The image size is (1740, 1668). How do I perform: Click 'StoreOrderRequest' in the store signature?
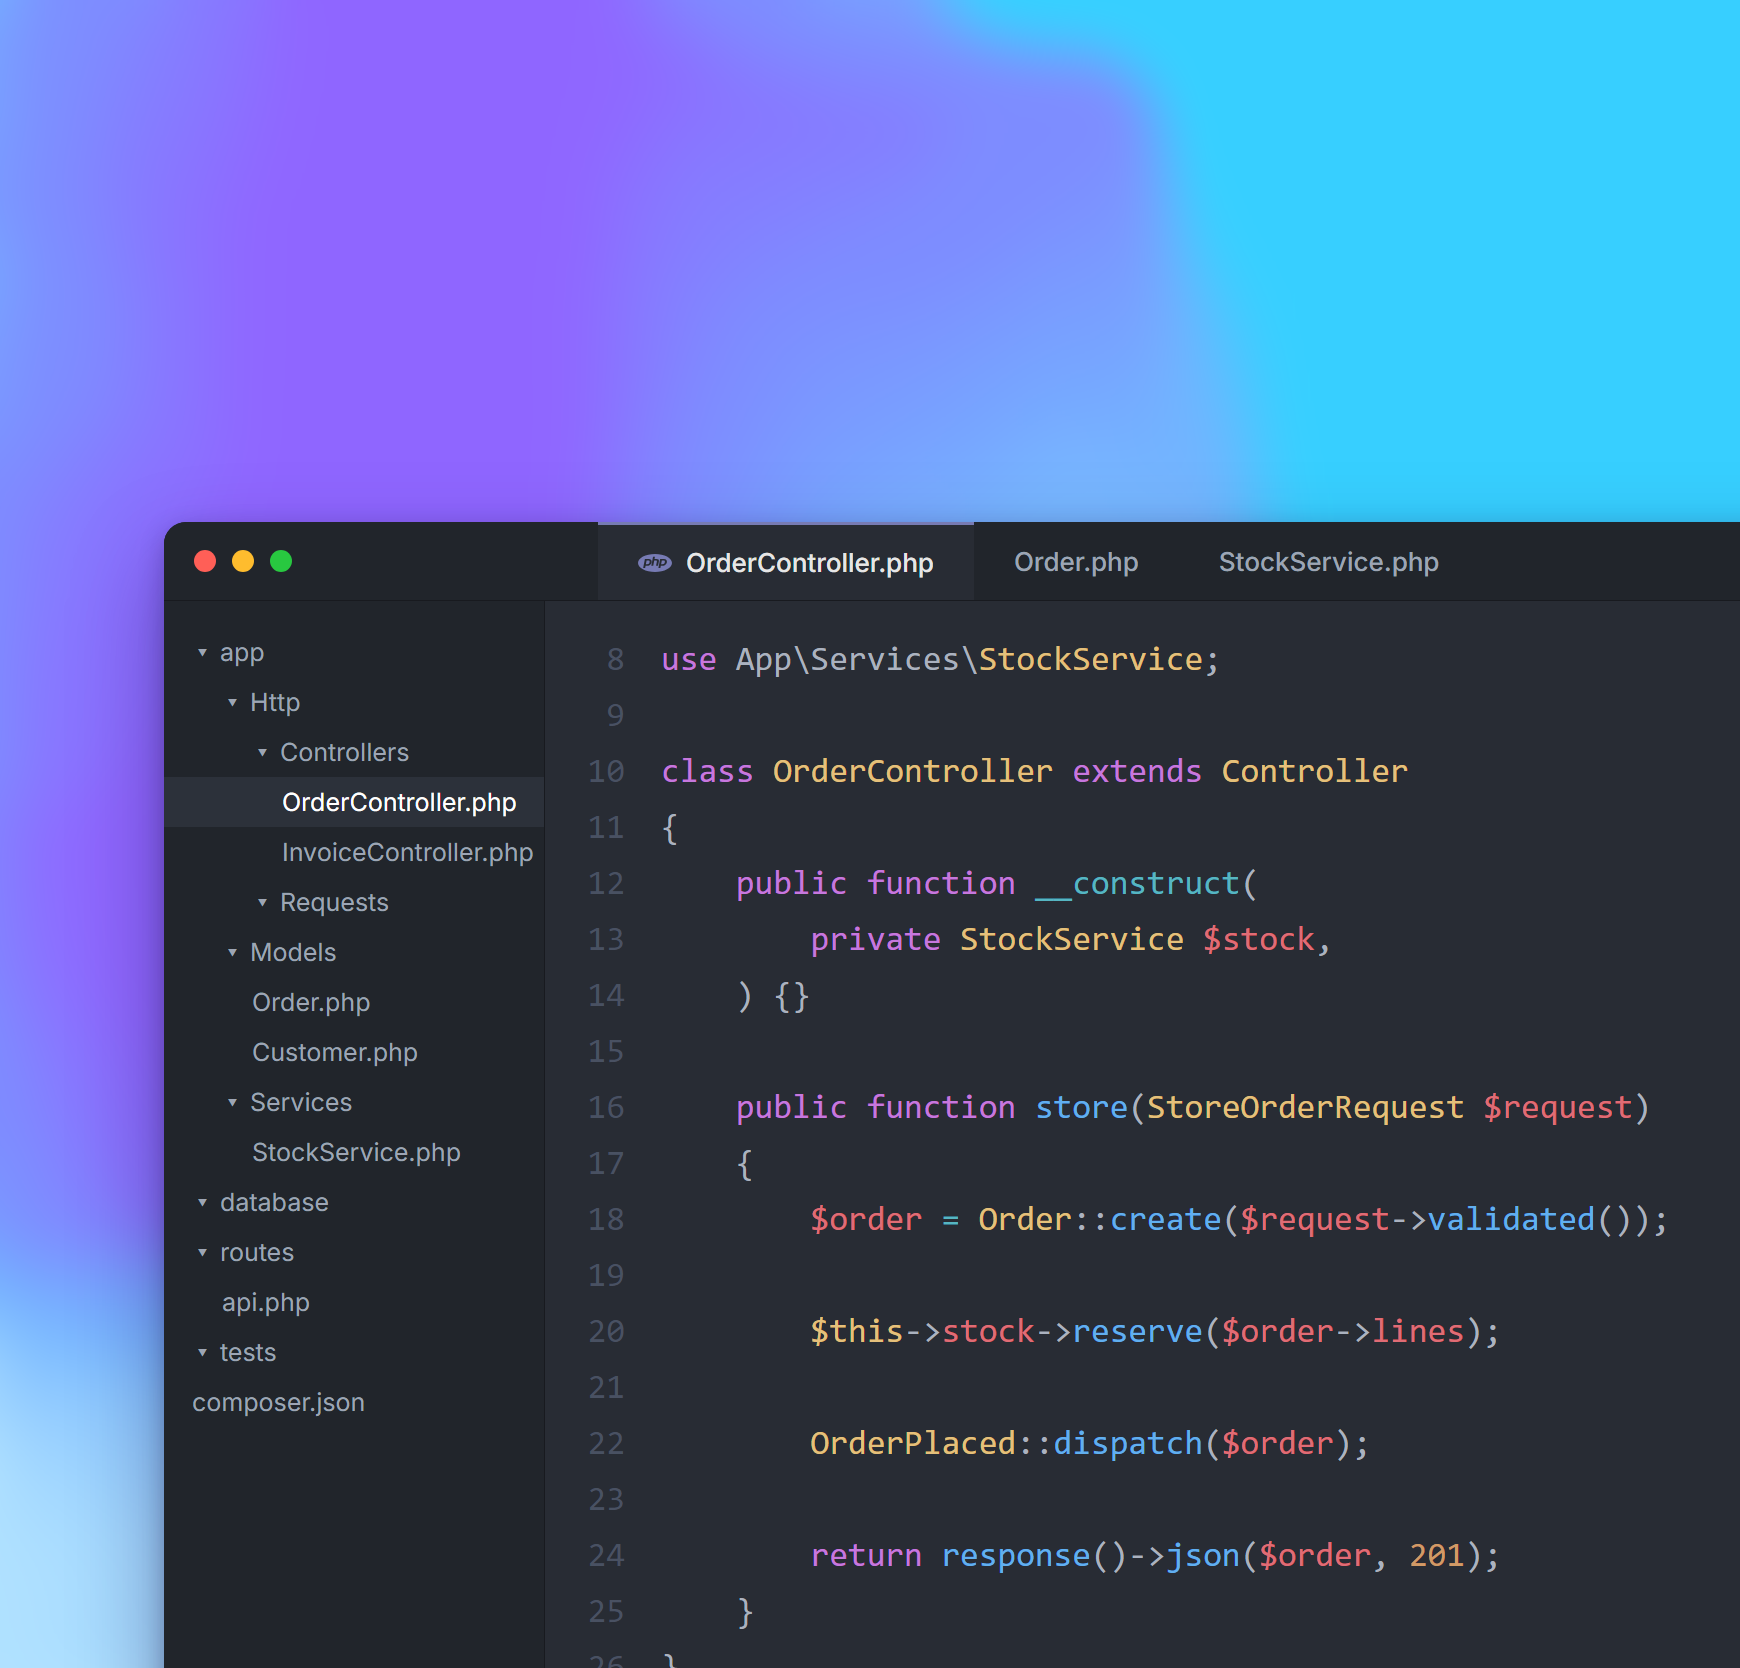click(x=1305, y=1107)
